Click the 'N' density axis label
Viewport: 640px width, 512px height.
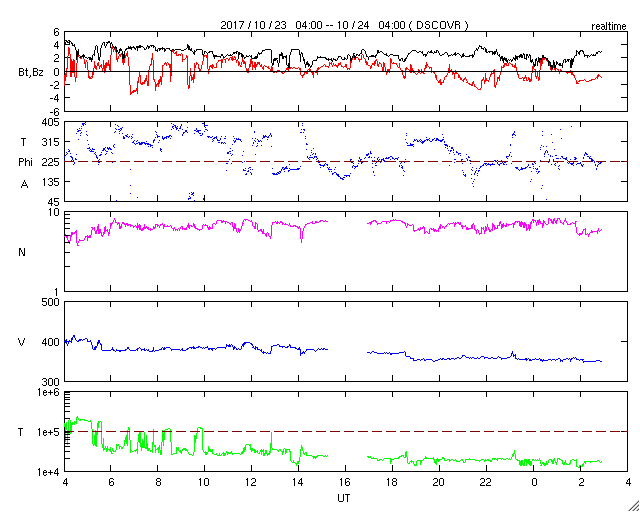click(x=22, y=252)
